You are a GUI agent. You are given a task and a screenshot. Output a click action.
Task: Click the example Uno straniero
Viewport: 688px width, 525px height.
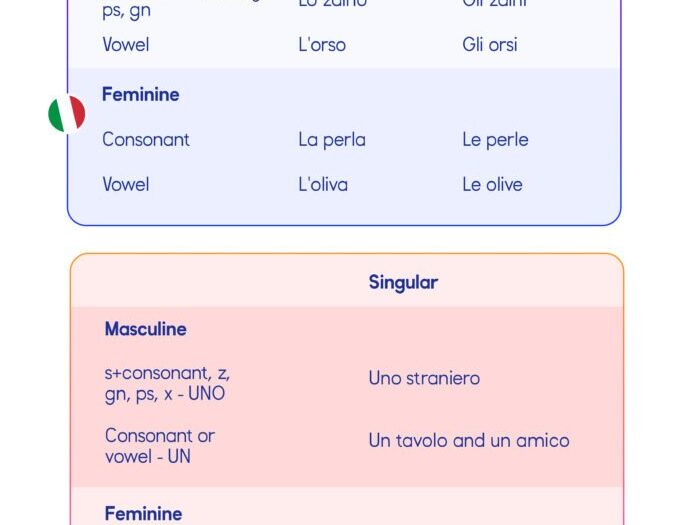(x=424, y=378)
